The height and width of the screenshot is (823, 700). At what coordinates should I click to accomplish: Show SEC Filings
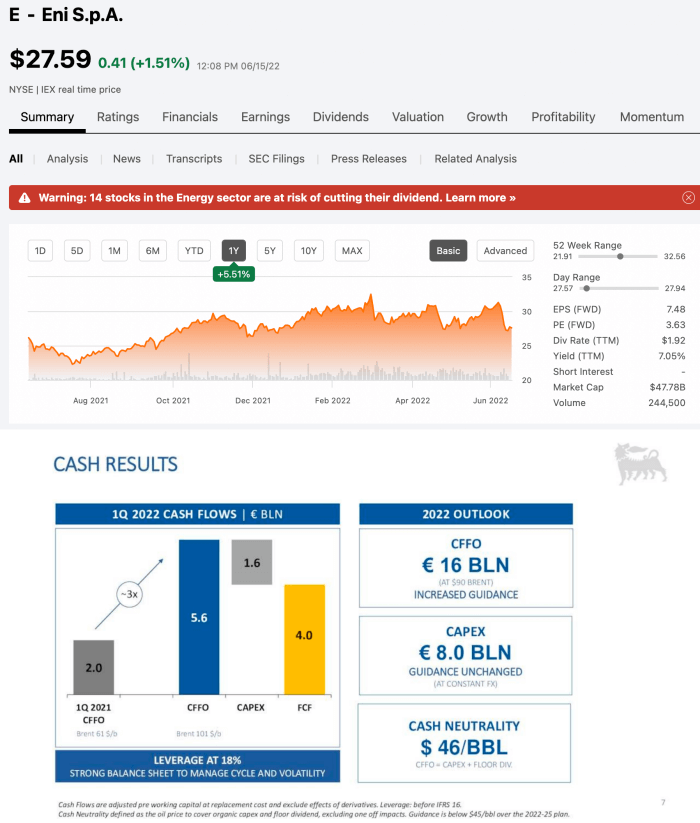(x=277, y=159)
